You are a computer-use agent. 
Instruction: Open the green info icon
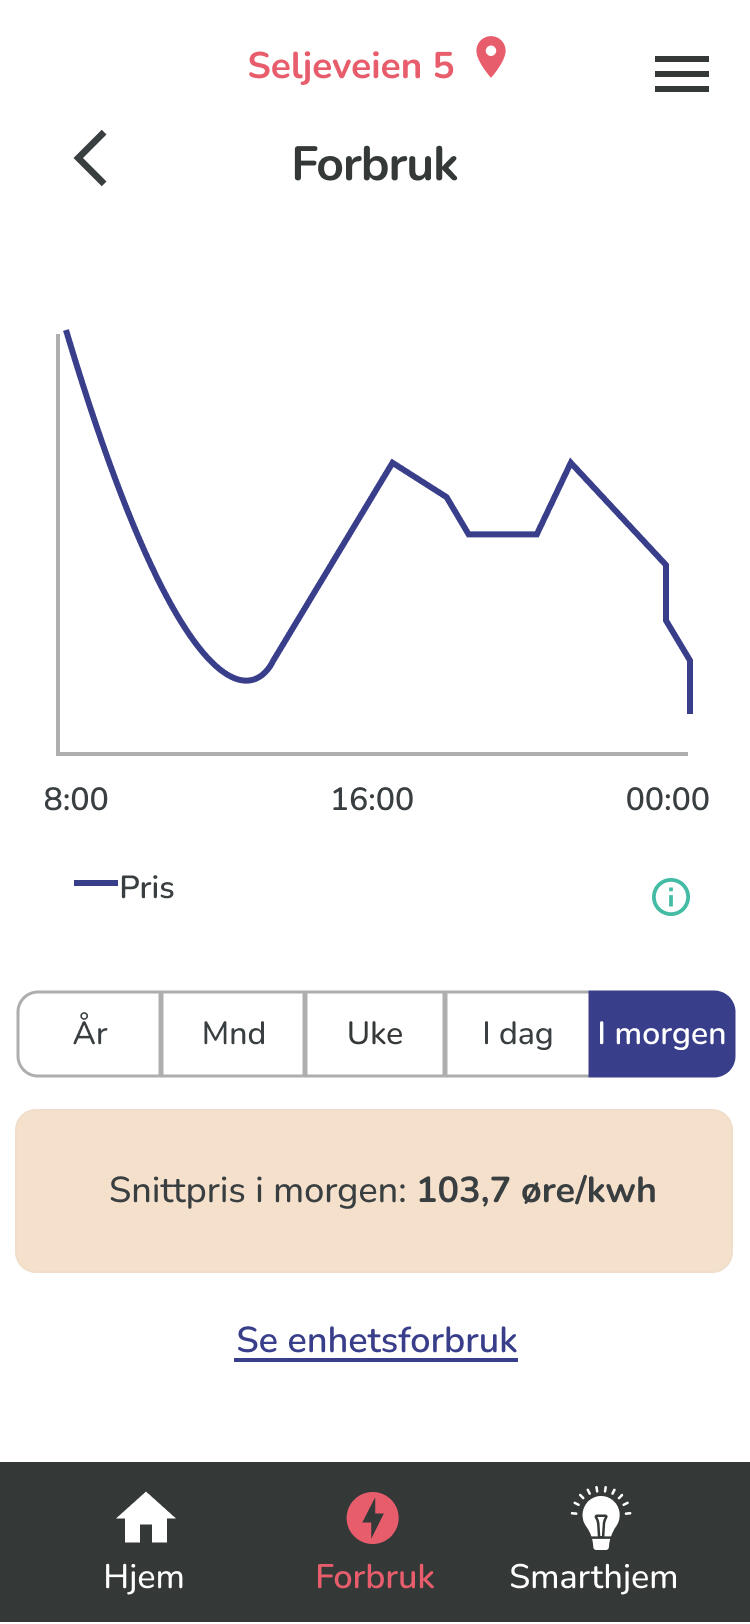coord(671,896)
